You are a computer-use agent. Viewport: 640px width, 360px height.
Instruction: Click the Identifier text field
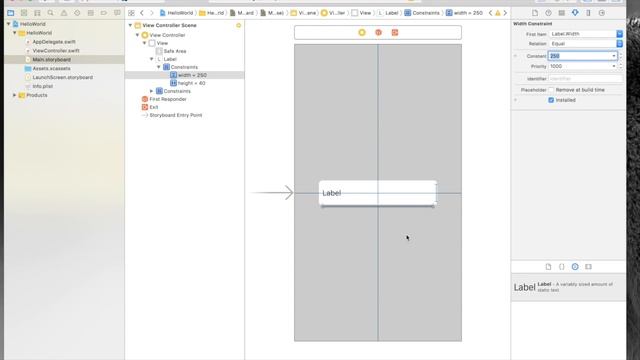(x=585, y=78)
